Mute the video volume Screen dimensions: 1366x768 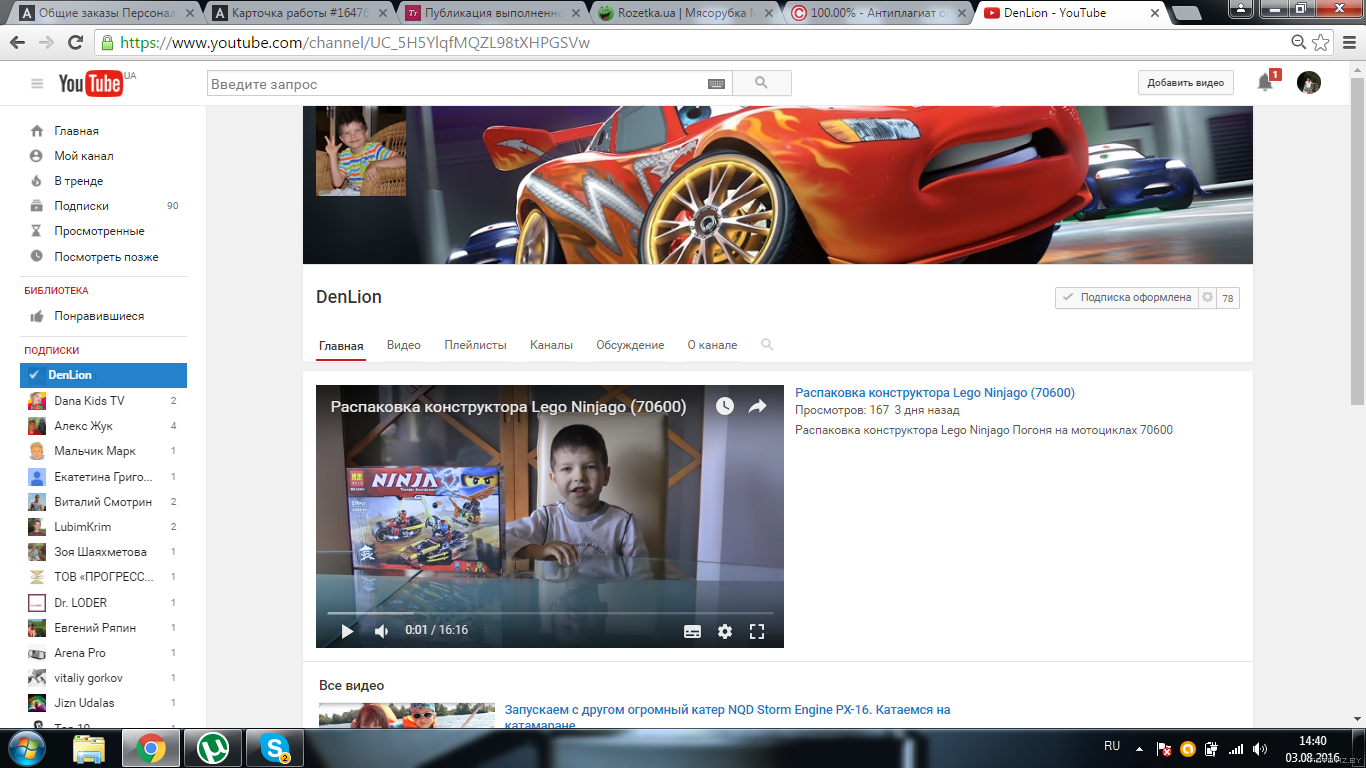381,631
